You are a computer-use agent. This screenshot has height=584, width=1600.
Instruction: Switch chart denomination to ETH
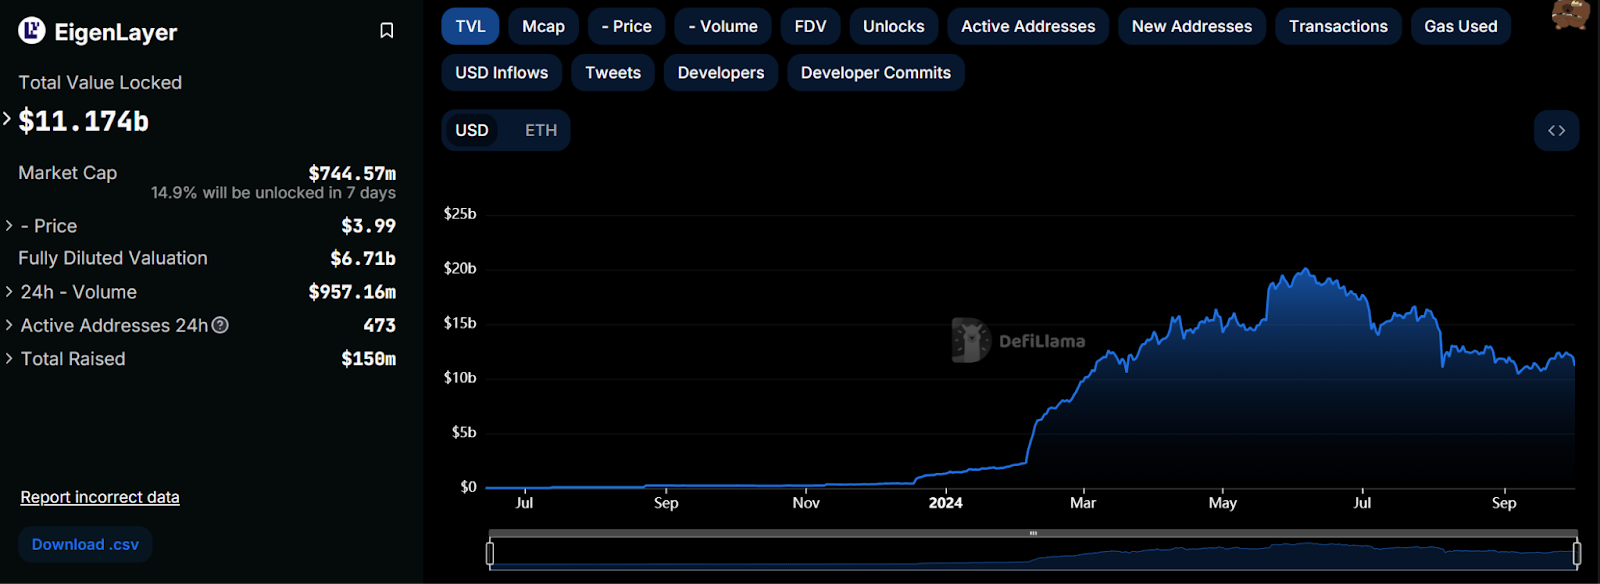(x=541, y=130)
